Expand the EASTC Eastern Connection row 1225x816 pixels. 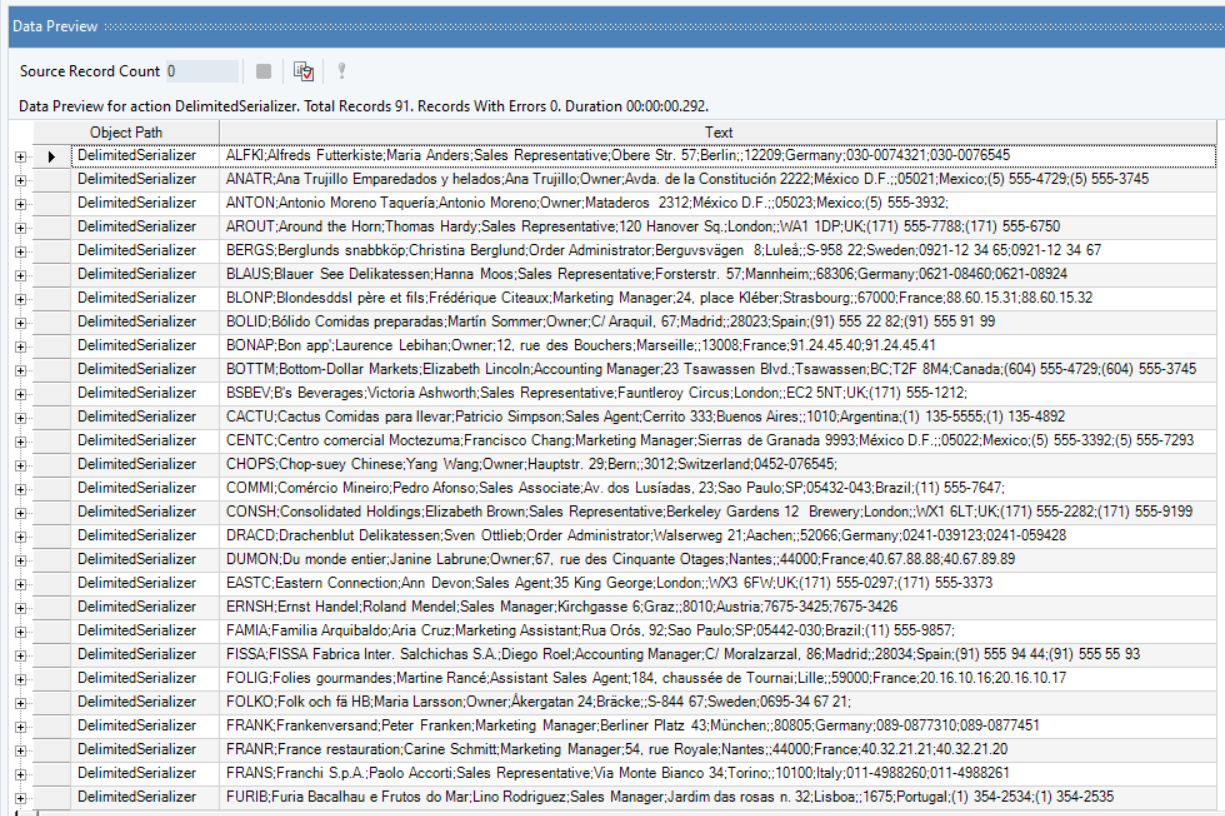point(20,583)
